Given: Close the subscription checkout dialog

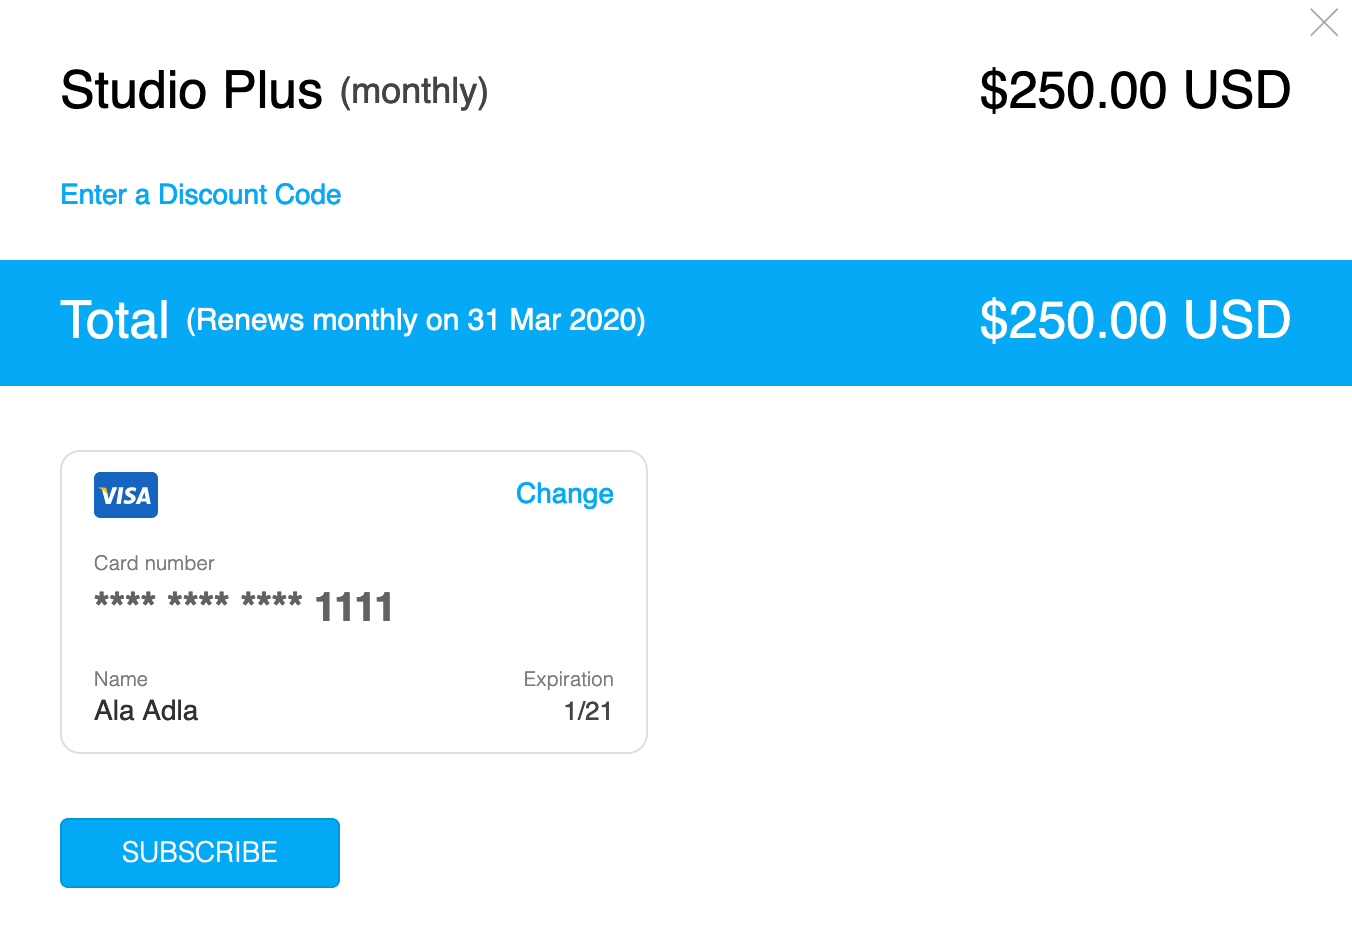Looking at the screenshot, I should point(1324,22).
